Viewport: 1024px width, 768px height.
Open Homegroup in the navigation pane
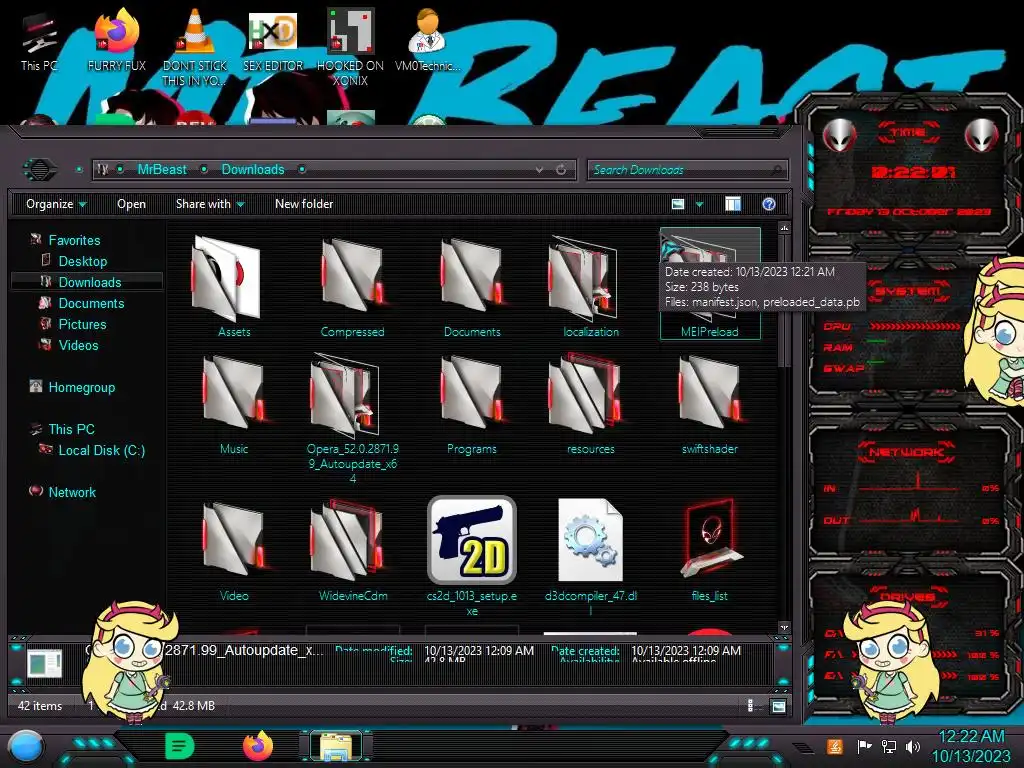coord(82,387)
